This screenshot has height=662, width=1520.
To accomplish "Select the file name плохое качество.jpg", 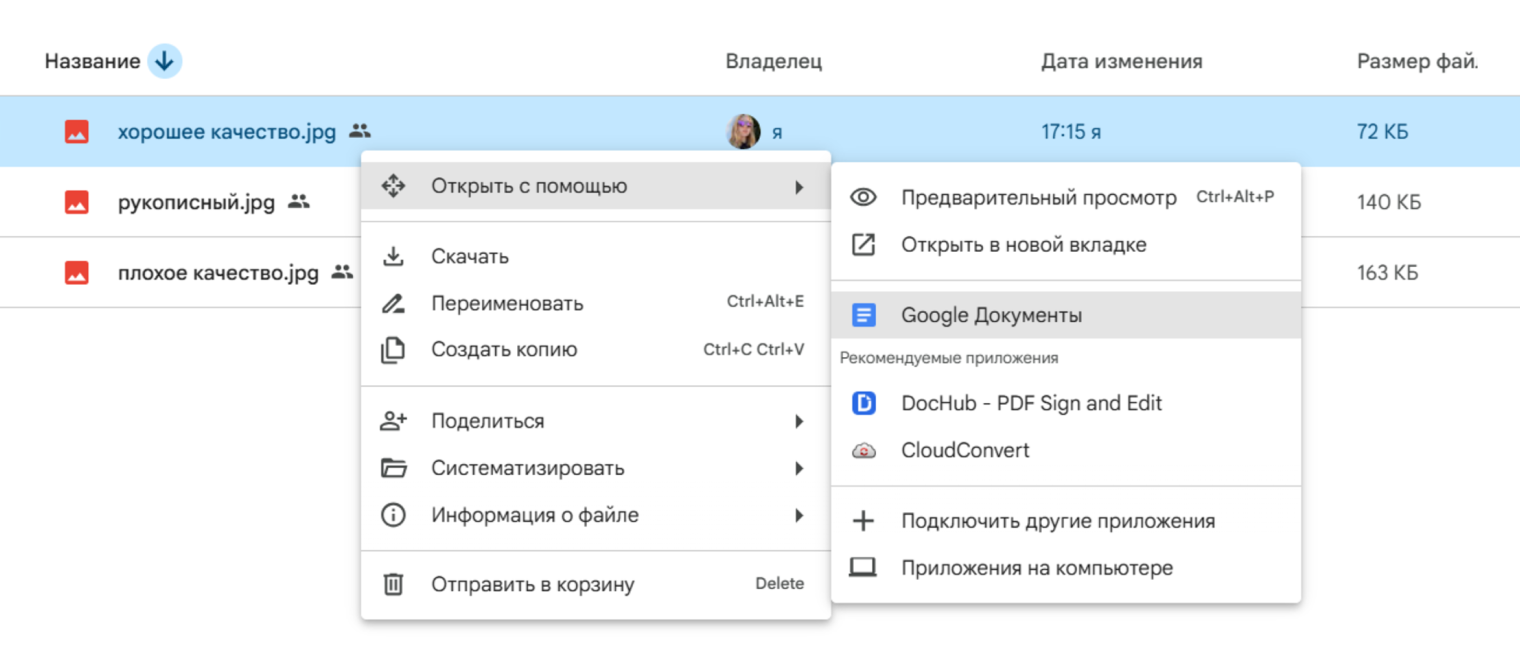I will [x=218, y=272].
